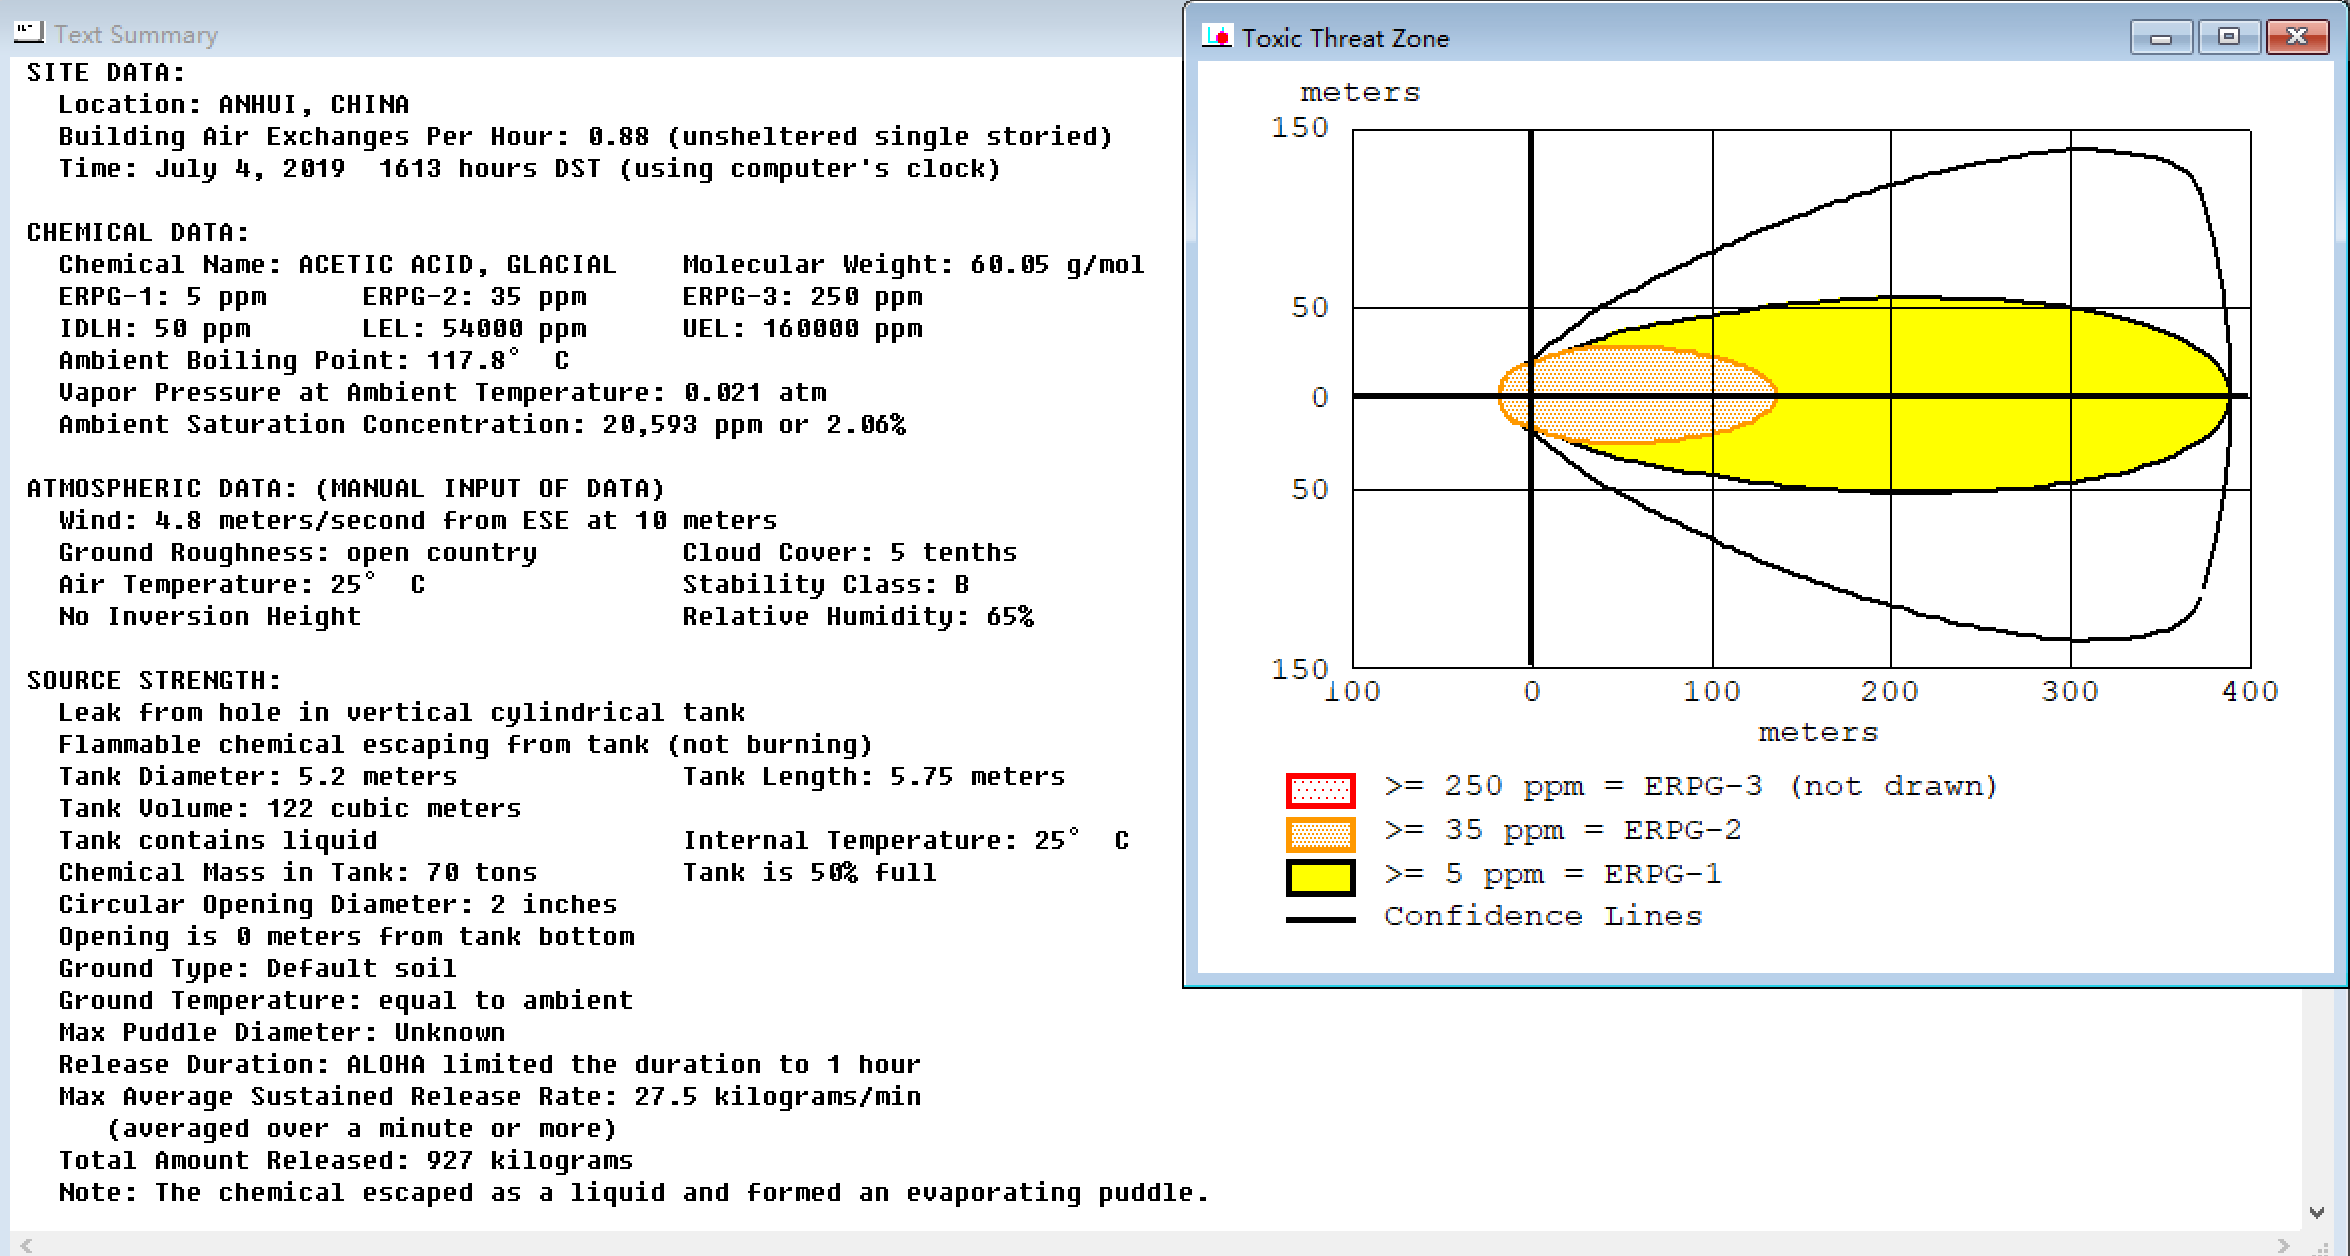Viewport: 2350px width, 1256px height.
Task: Click the Confidence Lines legend line
Action: coord(1320,919)
